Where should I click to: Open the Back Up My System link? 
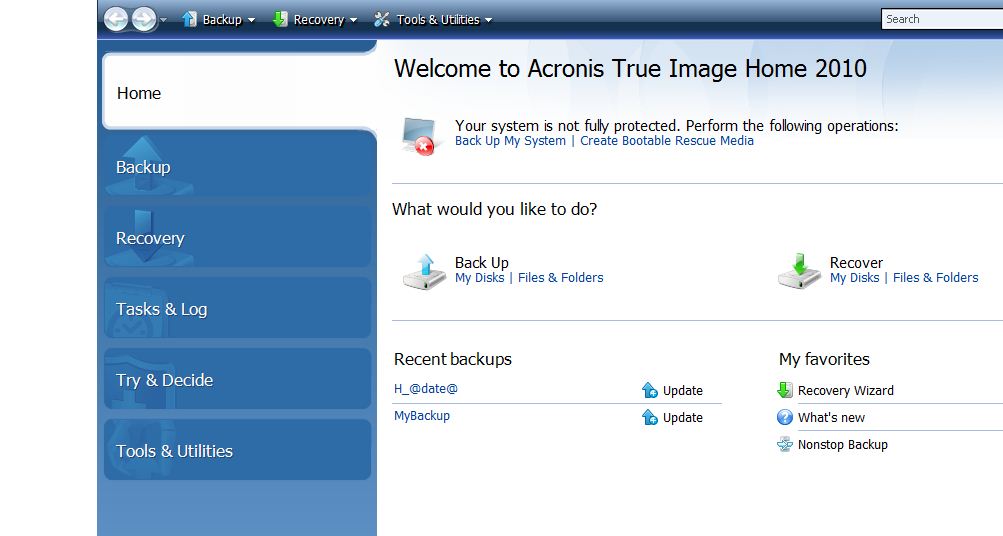click(x=510, y=141)
